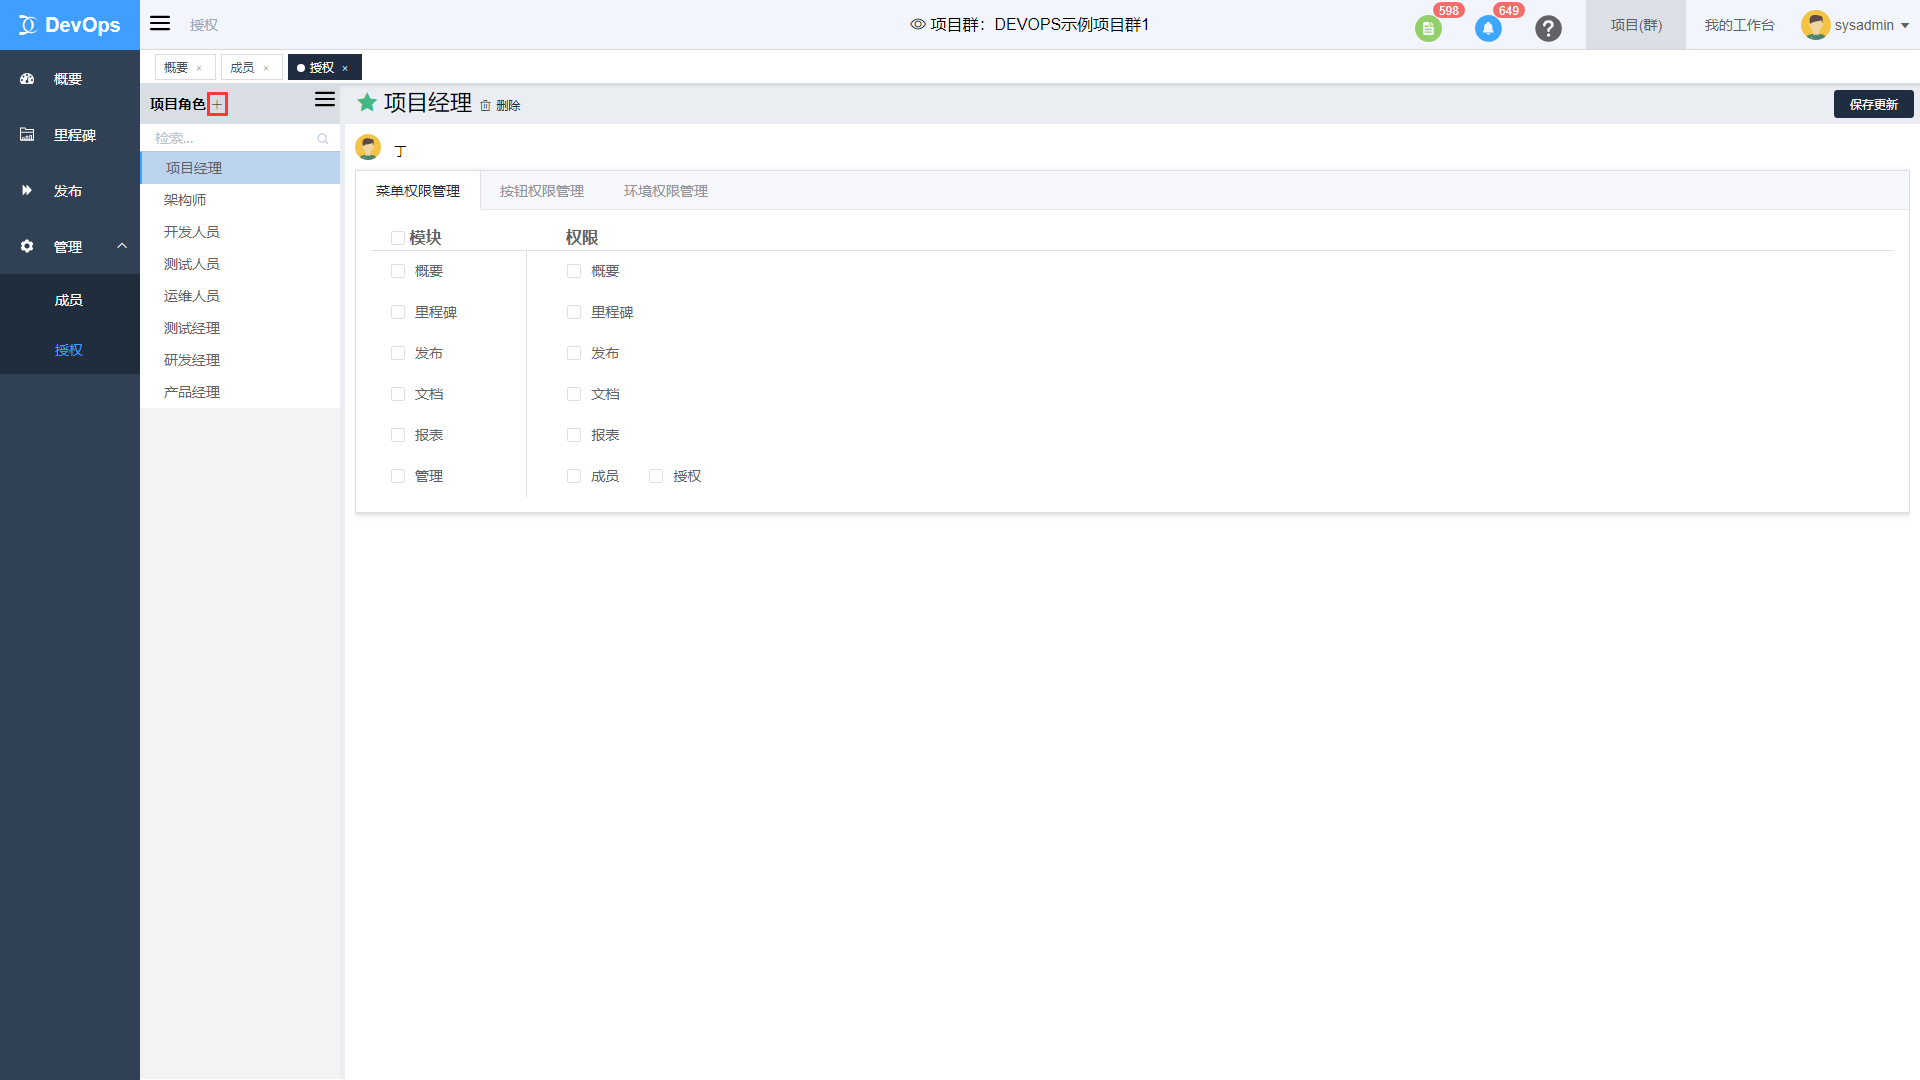The width and height of the screenshot is (1920, 1080).
Task: Open 成员 submenu item in sidebar
Action: pyautogui.click(x=69, y=300)
